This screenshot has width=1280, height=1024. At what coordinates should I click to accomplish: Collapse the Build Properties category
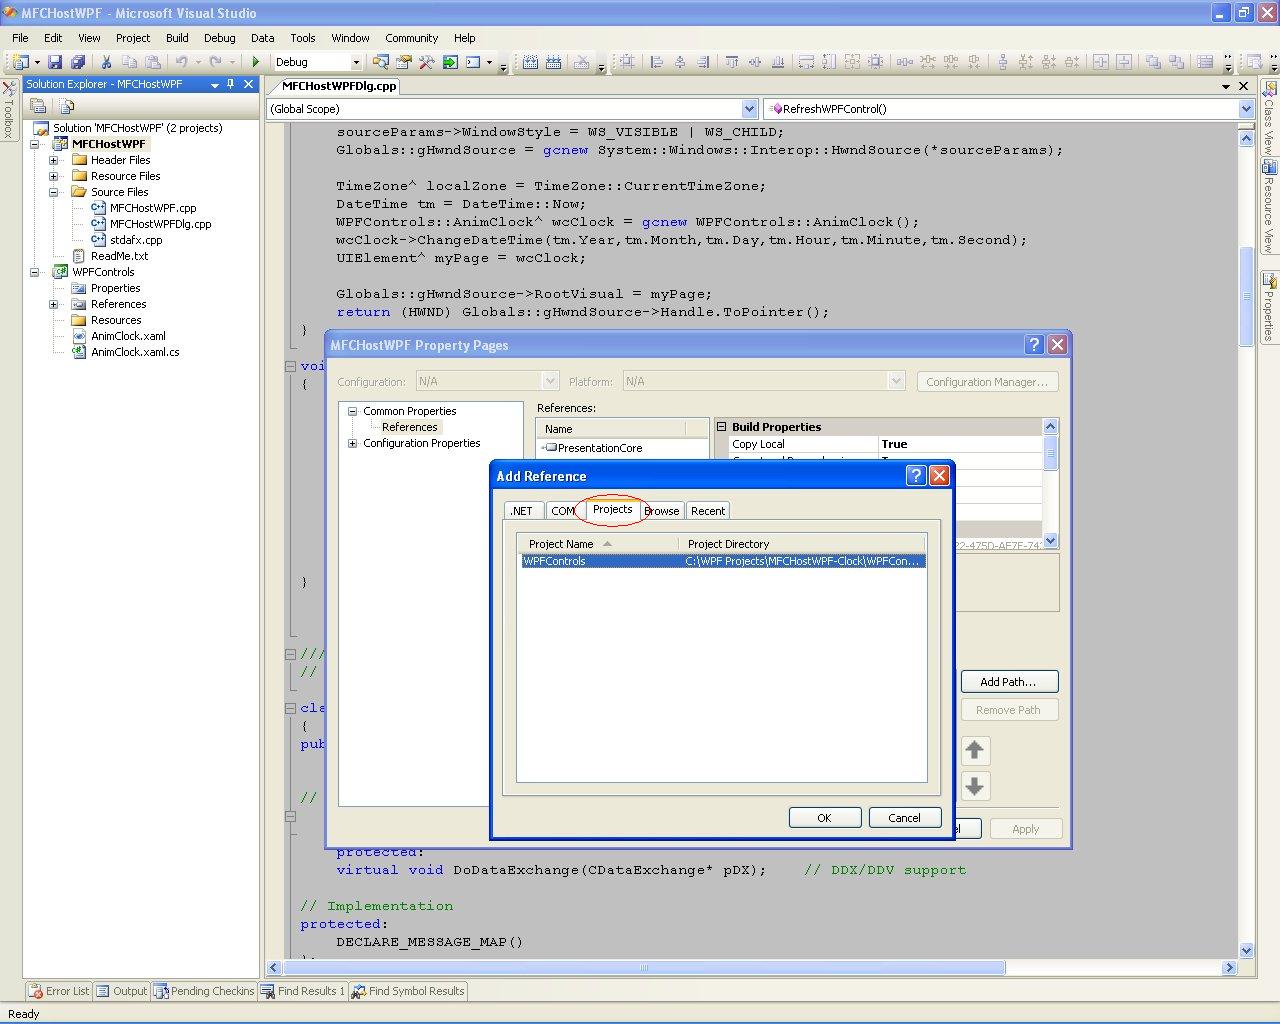coord(721,427)
